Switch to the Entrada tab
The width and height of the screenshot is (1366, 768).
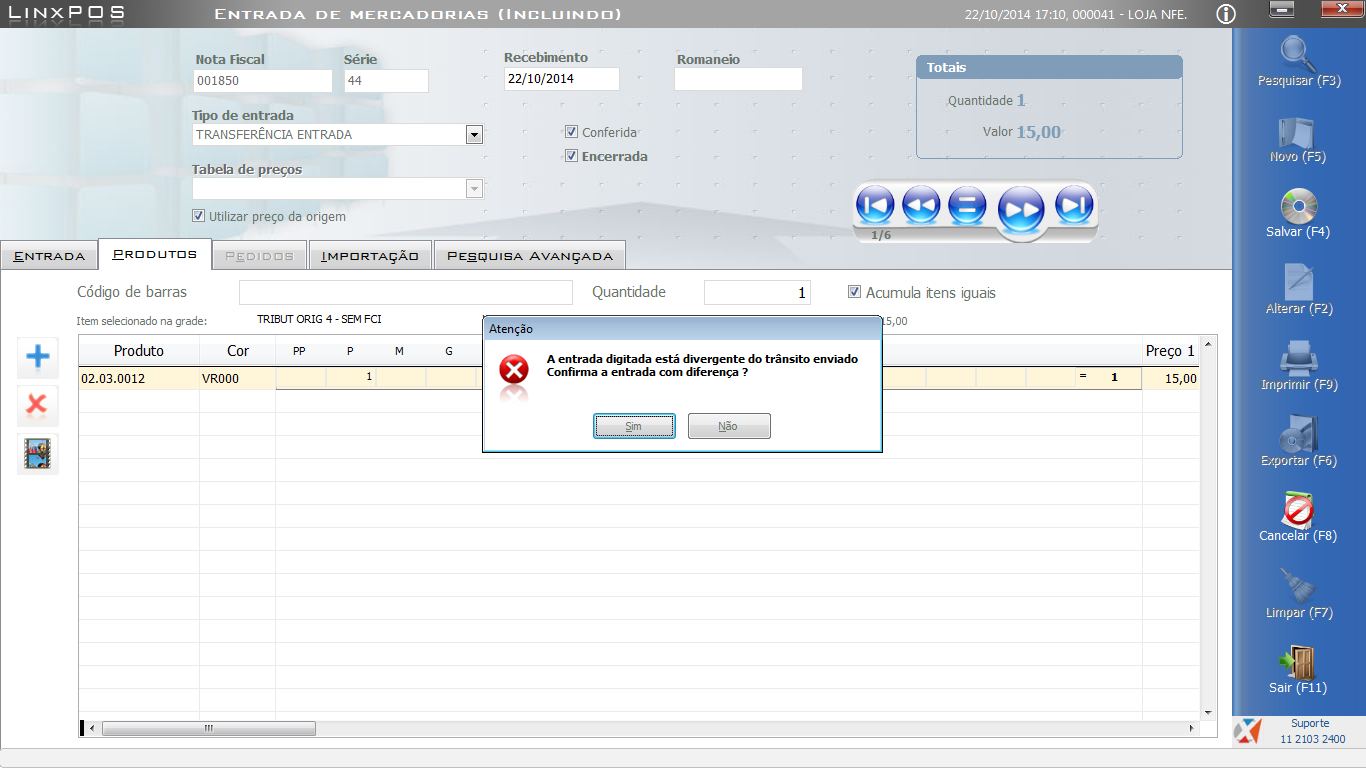coord(49,256)
